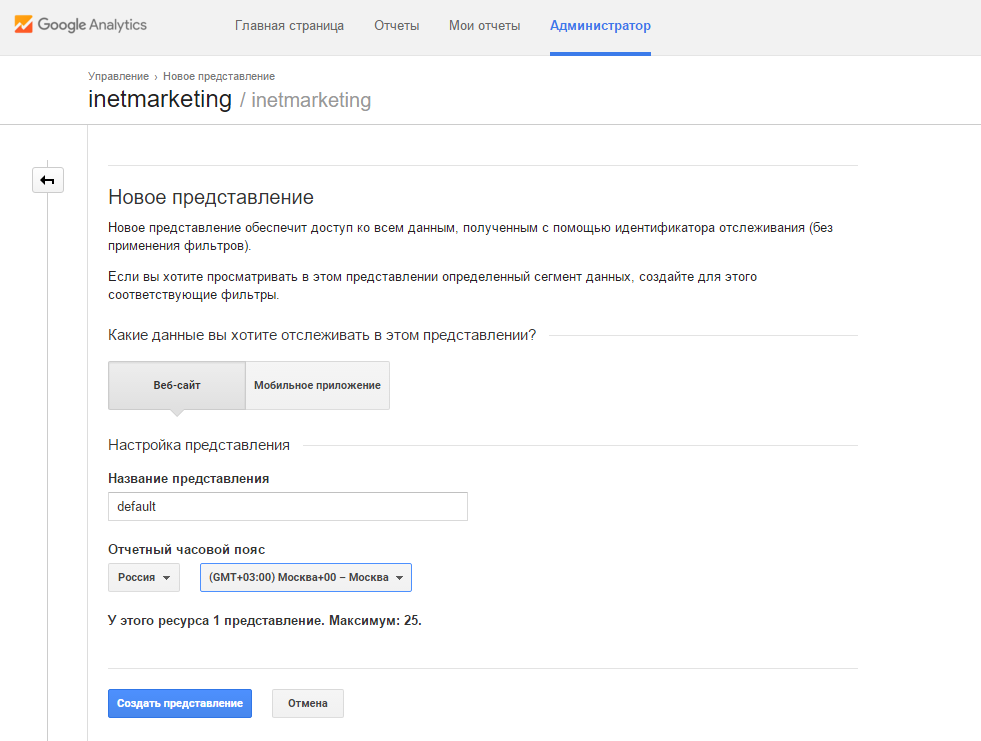Screen dimensions: 981x741
Task: Click the caret arrow next to Россия
Action: point(166,578)
